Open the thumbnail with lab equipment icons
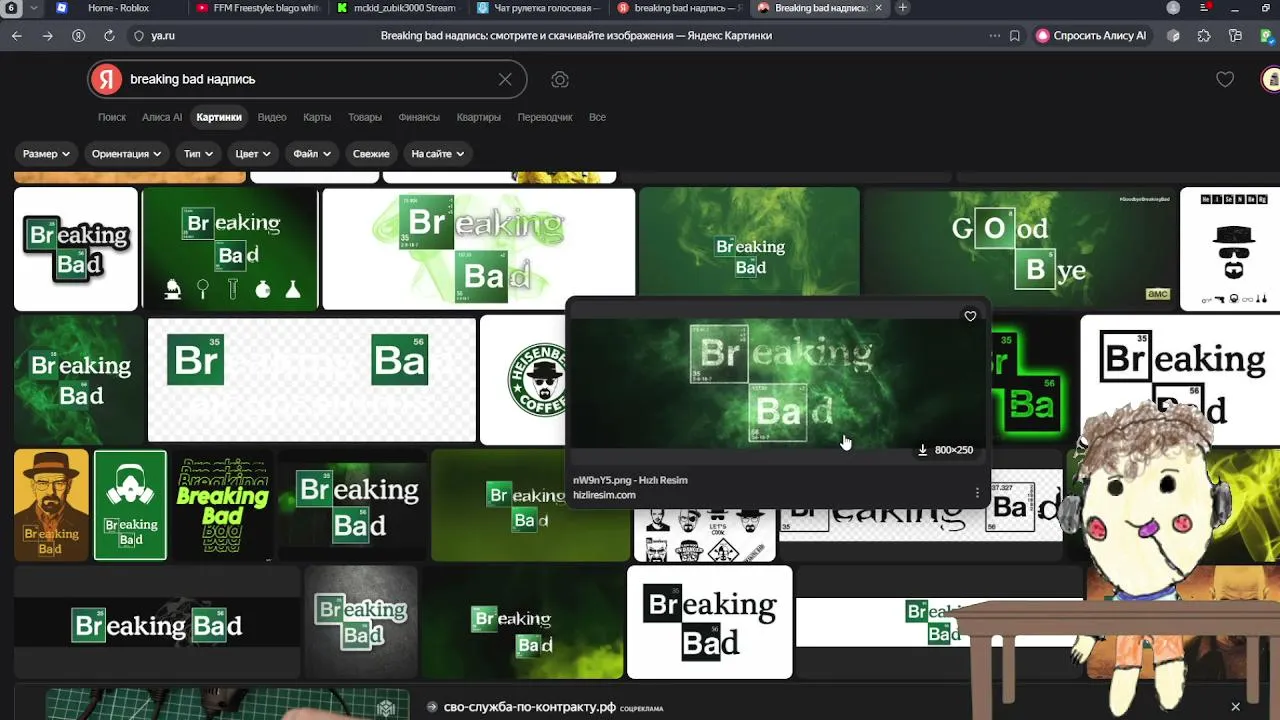The height and width of the screenshot is (720, 1280). (230, 249)
